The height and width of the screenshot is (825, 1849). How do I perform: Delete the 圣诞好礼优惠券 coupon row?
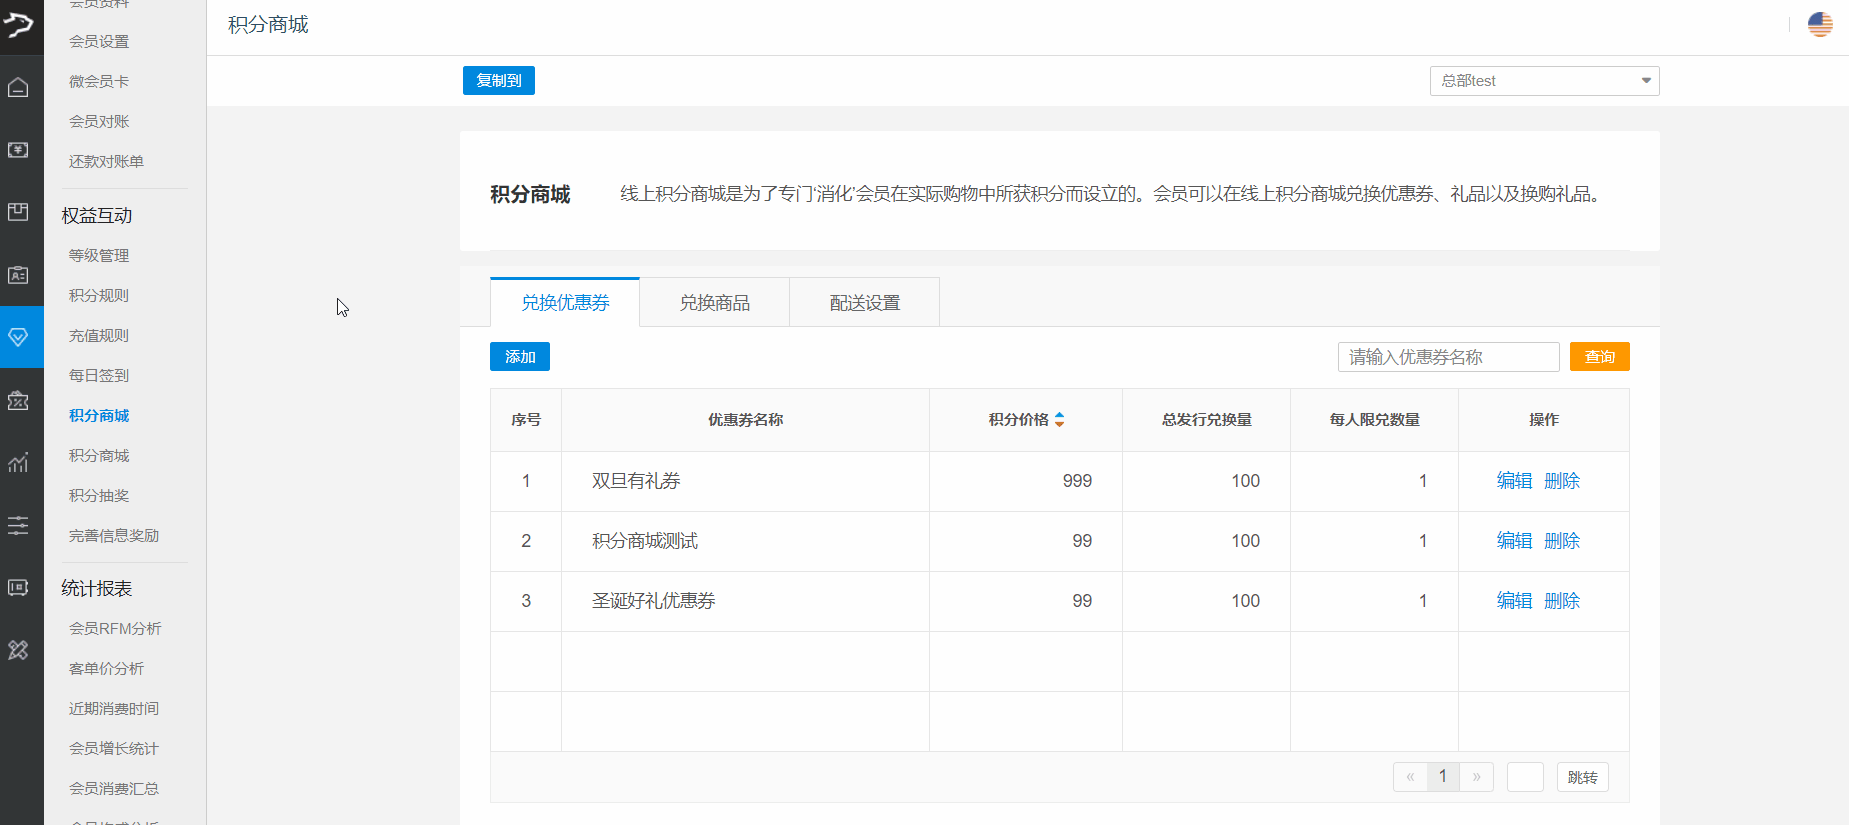1562,601
